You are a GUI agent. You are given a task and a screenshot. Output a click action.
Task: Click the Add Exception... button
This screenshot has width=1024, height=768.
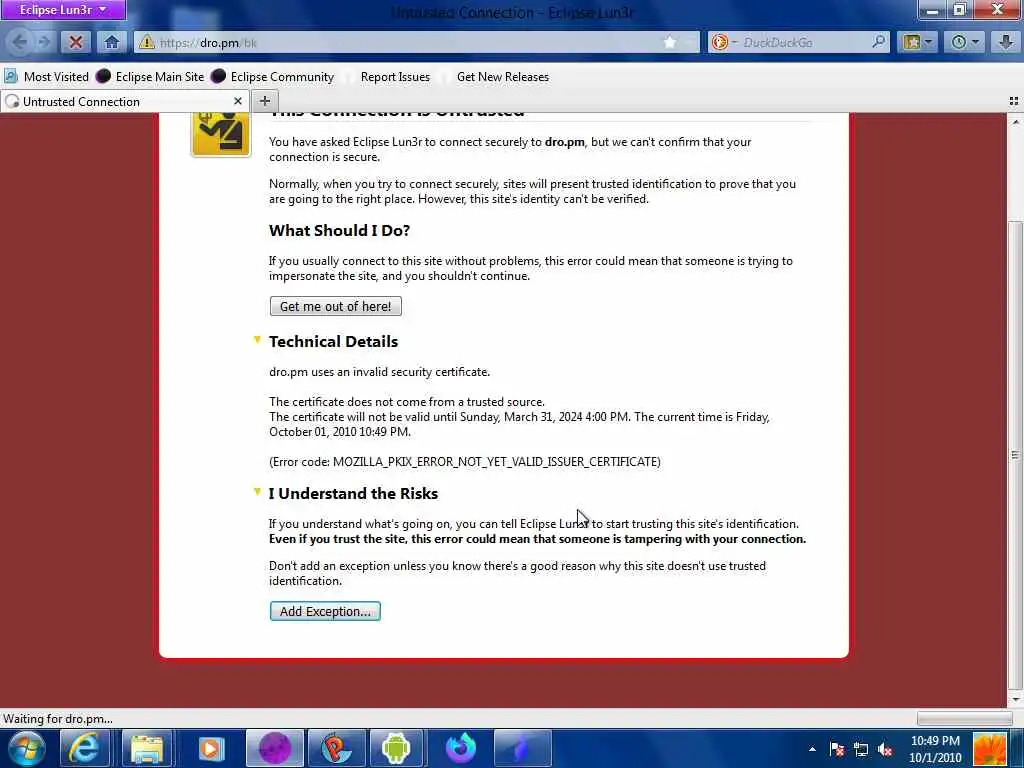pyautogui.click(x=325, y=611)
